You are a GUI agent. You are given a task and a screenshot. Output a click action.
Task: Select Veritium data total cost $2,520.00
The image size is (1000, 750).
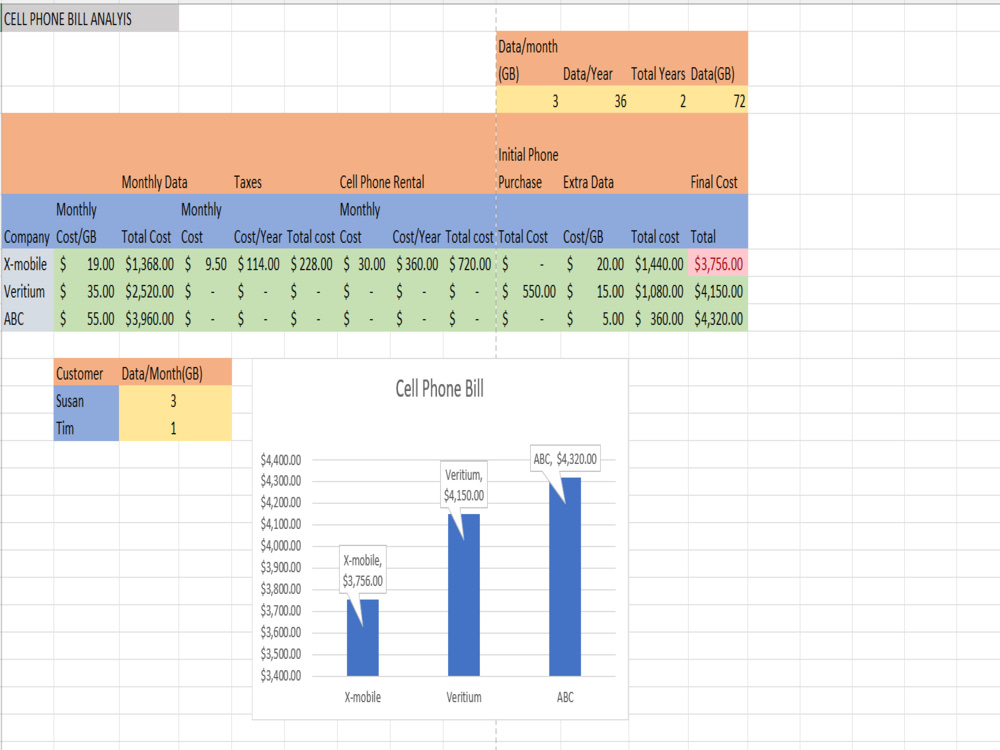coord(149,291)
